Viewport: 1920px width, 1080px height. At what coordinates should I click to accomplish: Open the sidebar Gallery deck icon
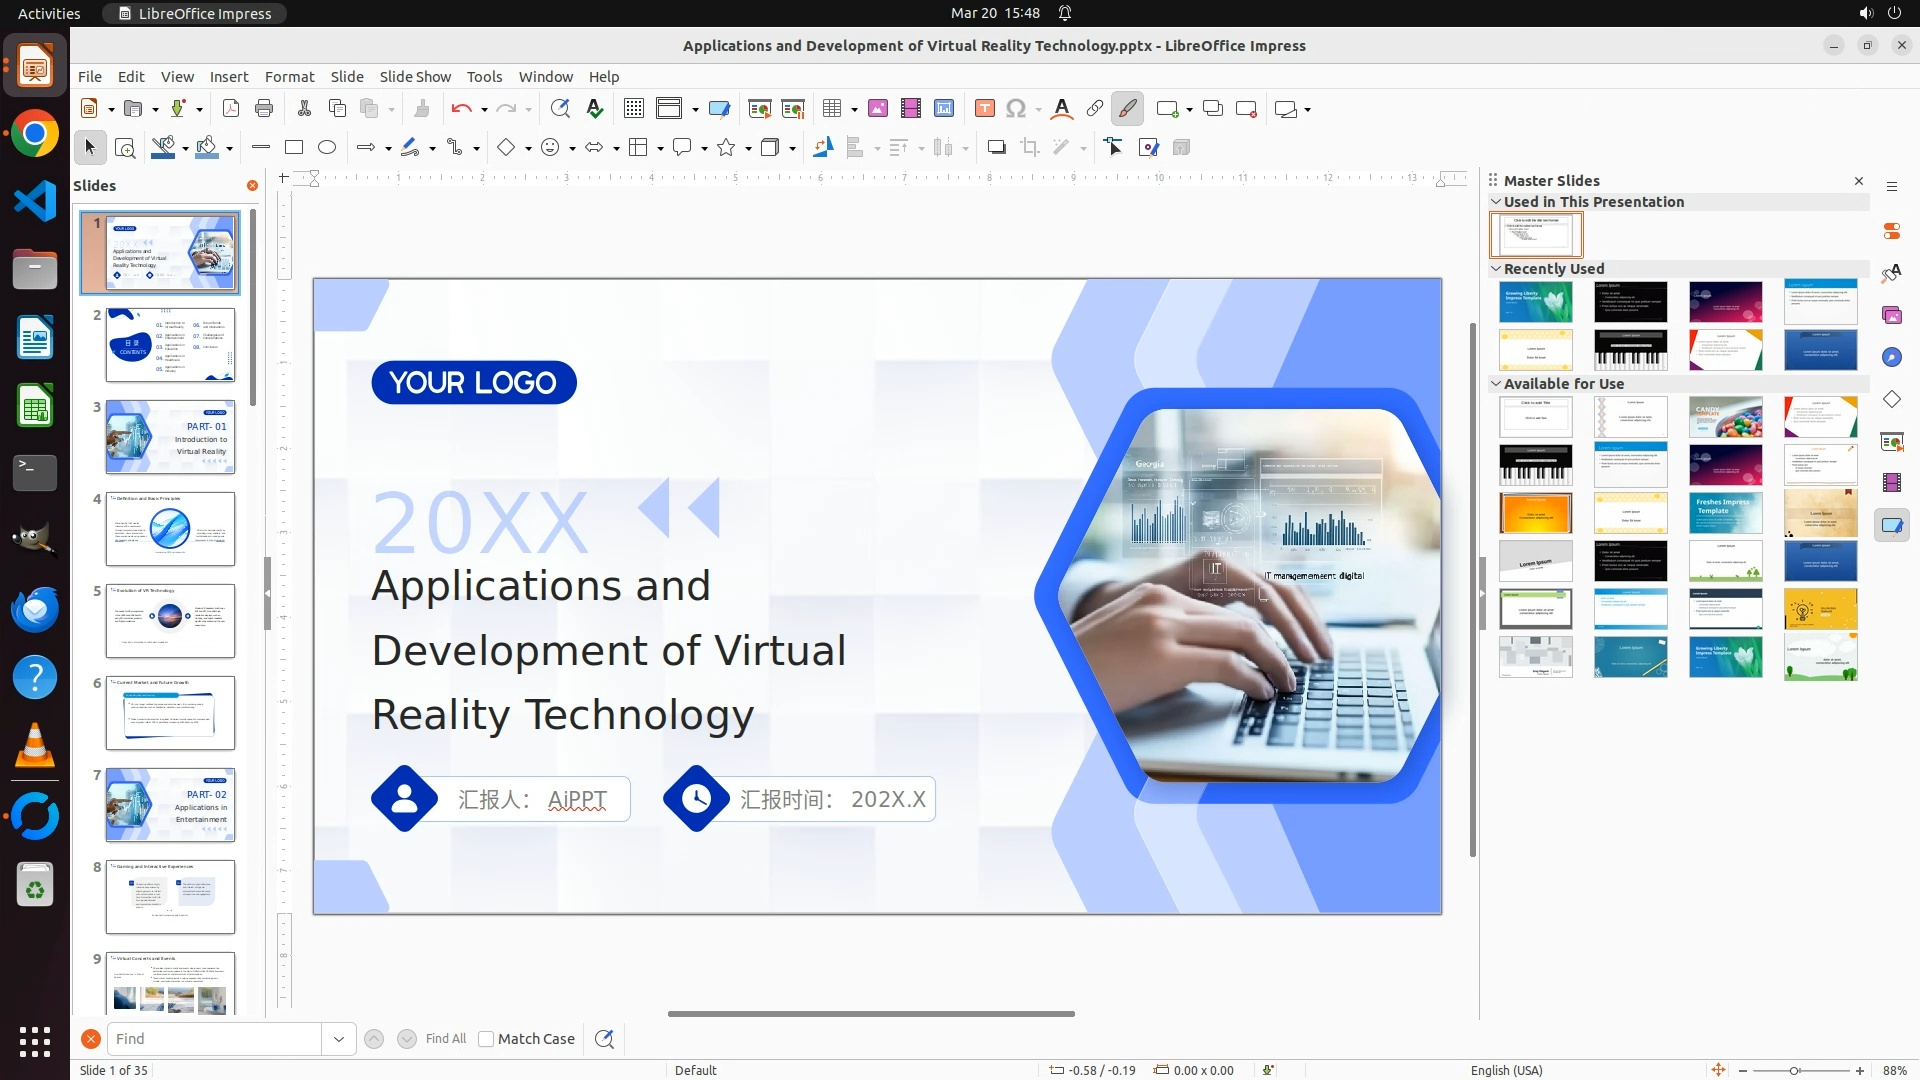click(1891, 316)
